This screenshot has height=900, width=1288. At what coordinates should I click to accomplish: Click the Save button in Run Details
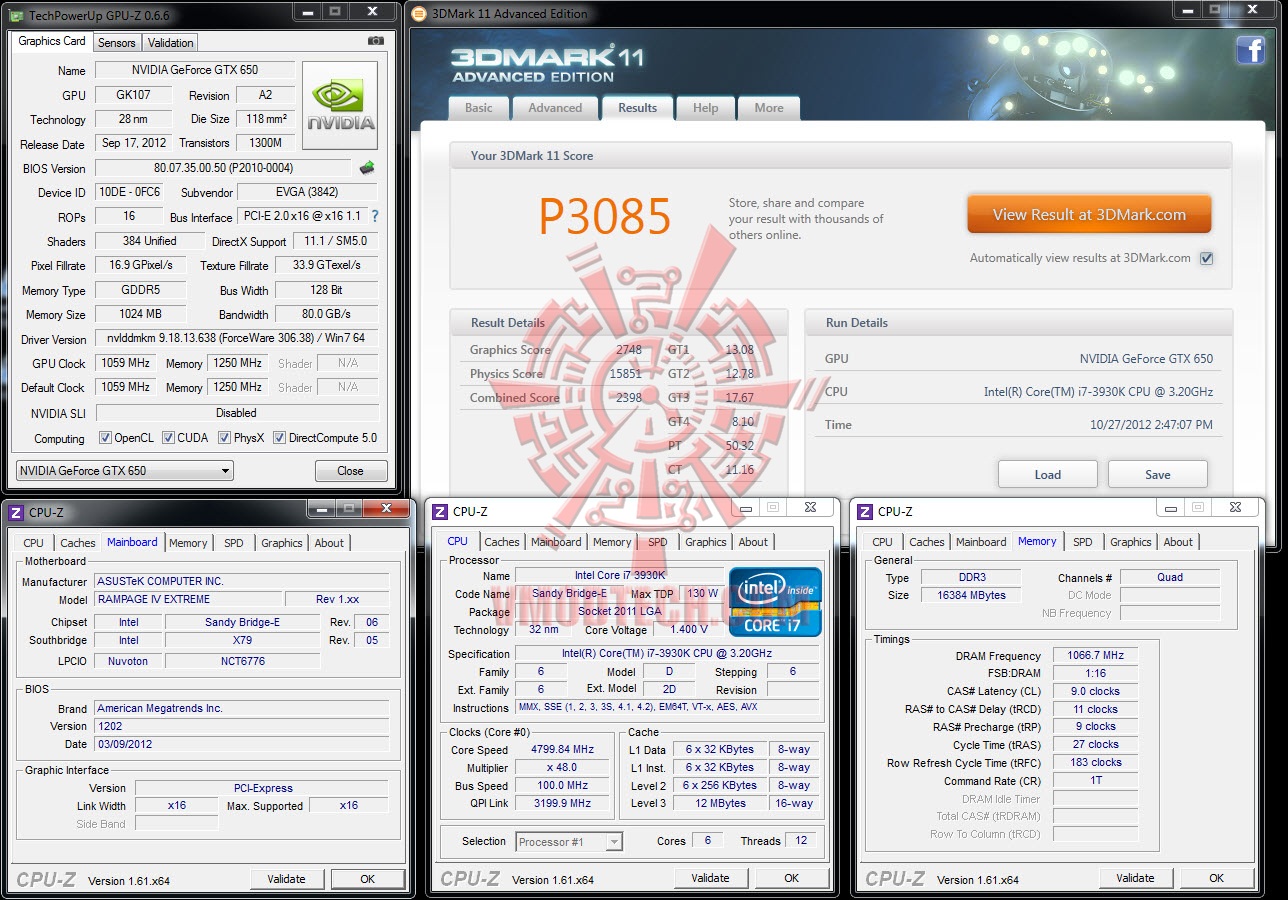1158,474
